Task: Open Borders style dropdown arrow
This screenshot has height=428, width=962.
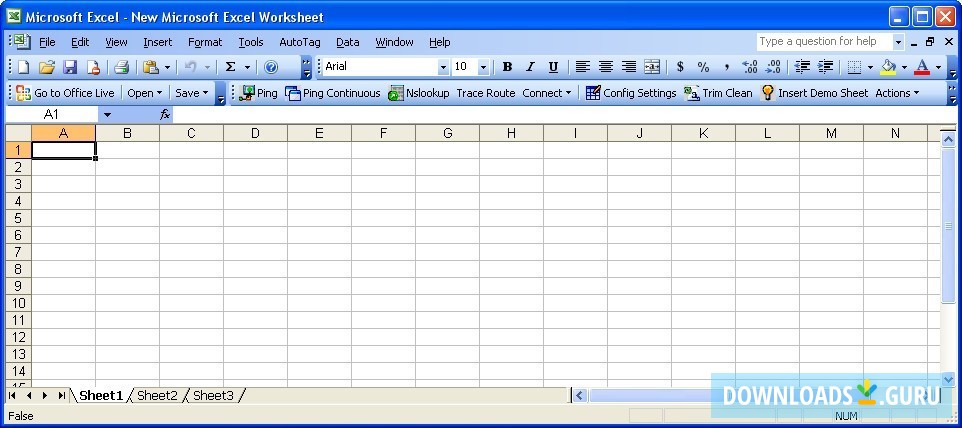Action: point(870,67)
